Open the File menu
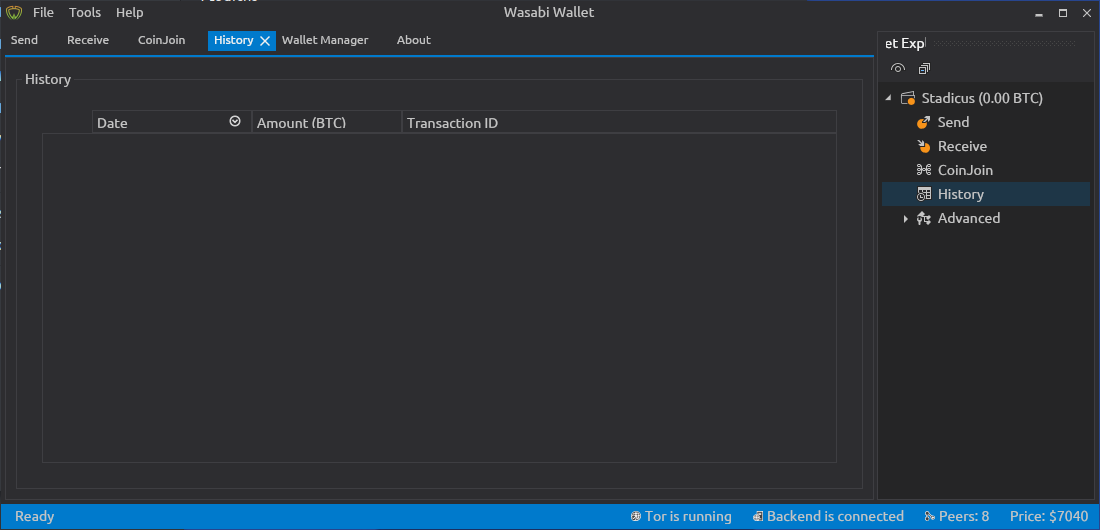 [43, 13]
